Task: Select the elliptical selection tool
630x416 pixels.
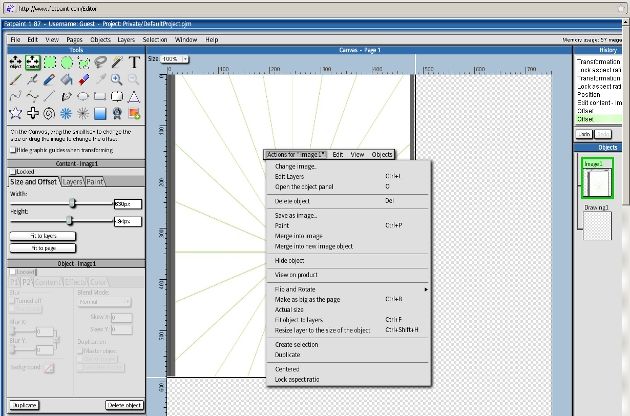Action: pyautogui.click(x=67, y=62)
